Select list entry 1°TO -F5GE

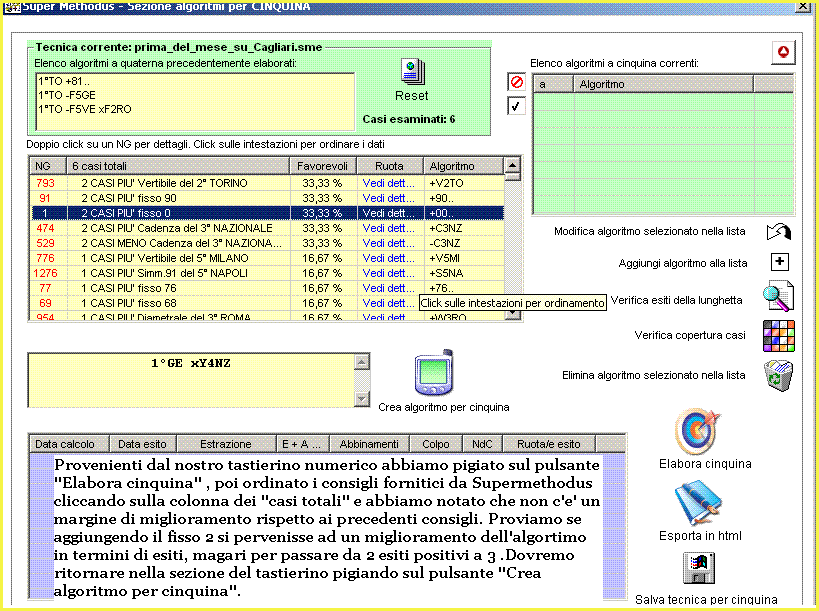pos(67,95)
